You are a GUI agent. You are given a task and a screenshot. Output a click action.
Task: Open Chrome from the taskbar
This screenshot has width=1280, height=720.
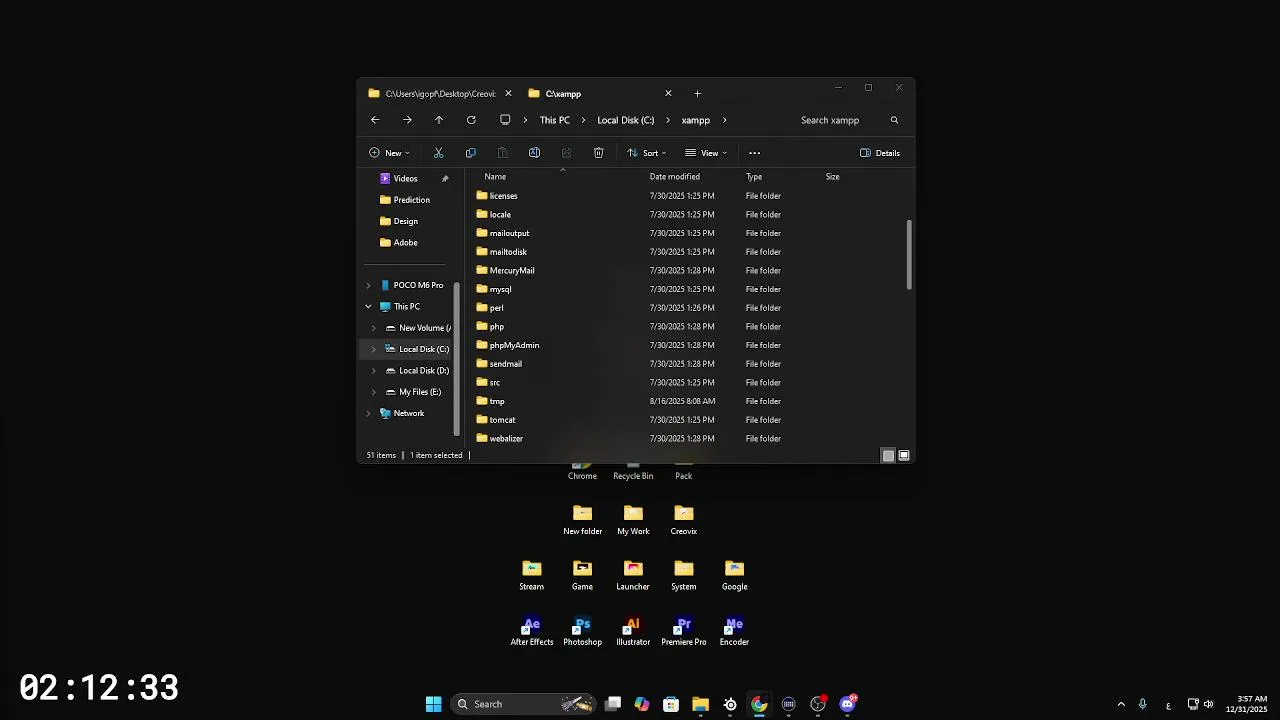pyautogui.click(x=759, y=704)
